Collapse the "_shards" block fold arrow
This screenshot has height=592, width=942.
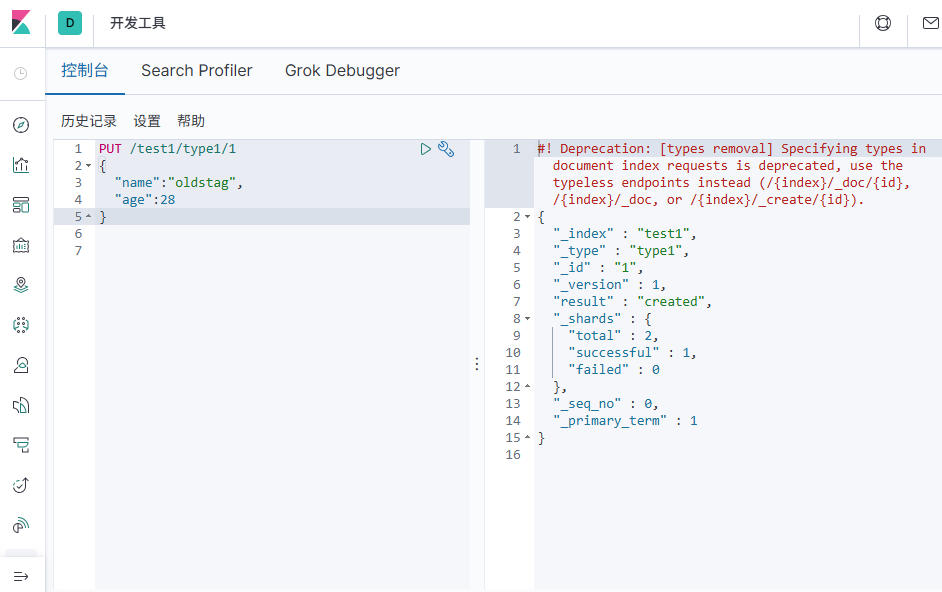[x=528, y=319]
